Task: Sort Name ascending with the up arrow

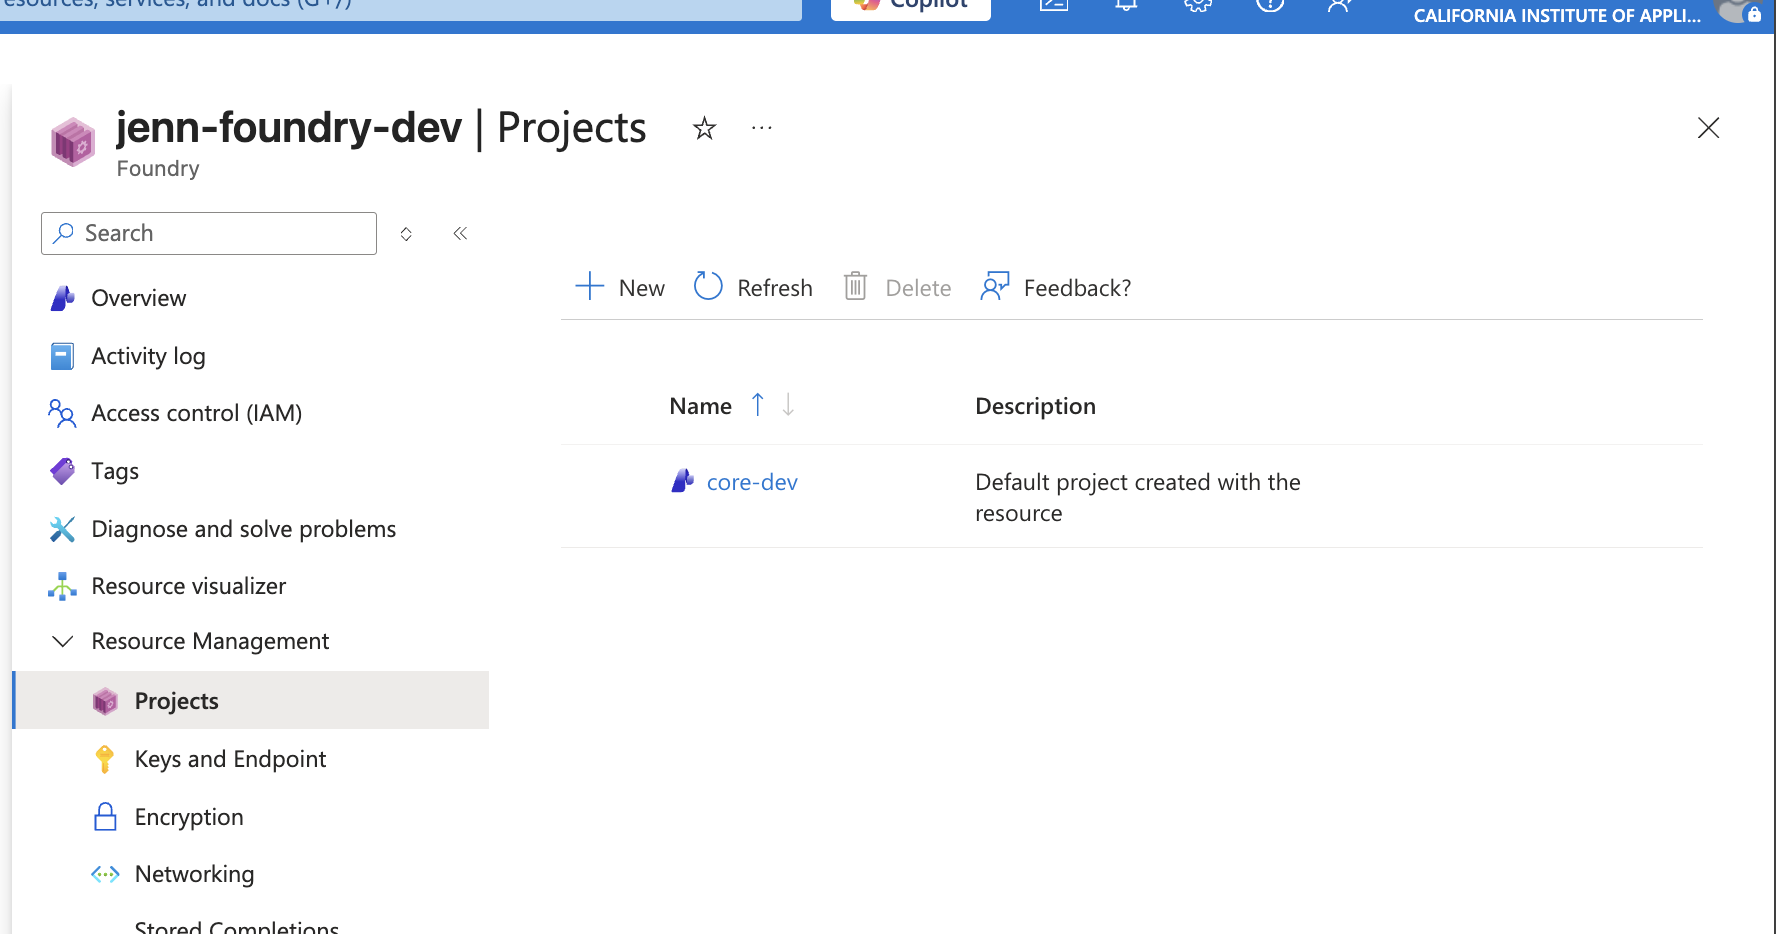Action: click(x=758, y=405)
